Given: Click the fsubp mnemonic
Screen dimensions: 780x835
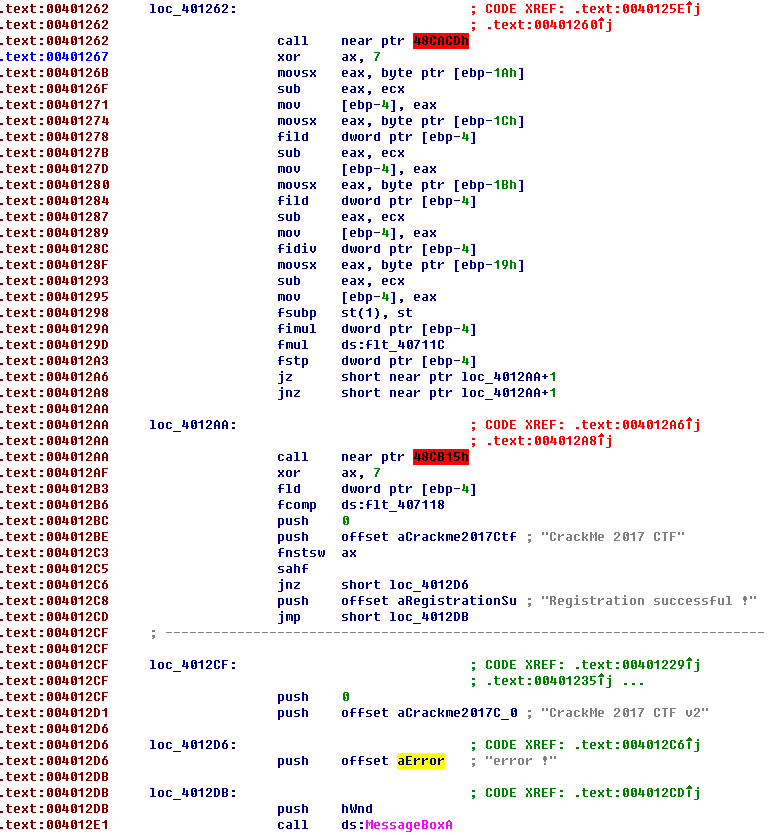Looking at the screenshot, I should tap(297, 313).
